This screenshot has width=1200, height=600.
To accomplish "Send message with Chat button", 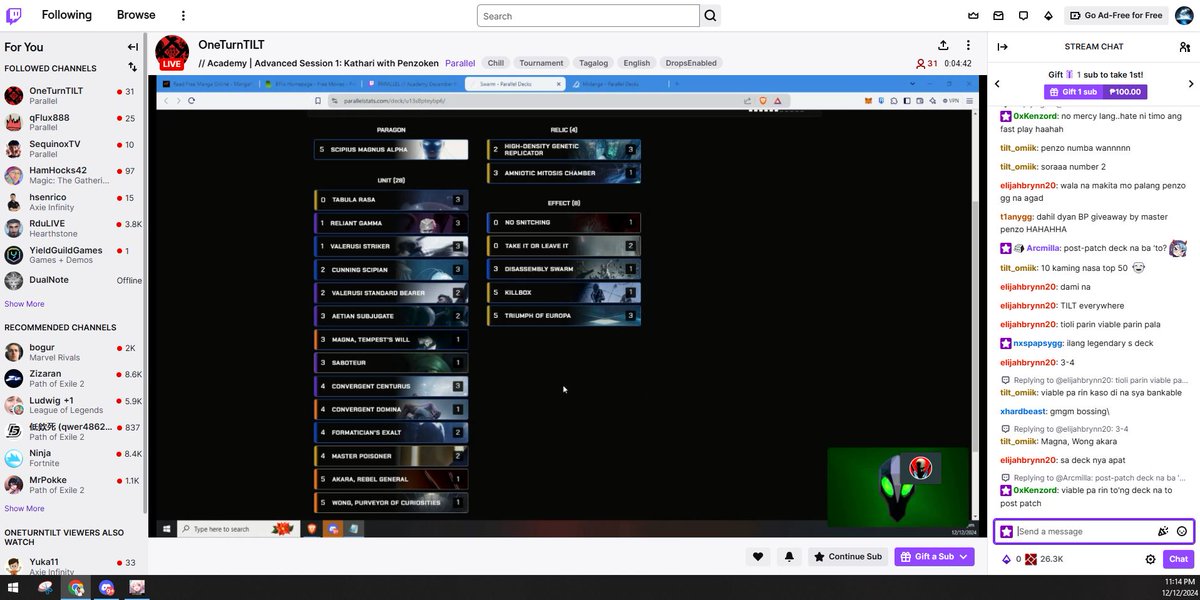I will 1178,559.
